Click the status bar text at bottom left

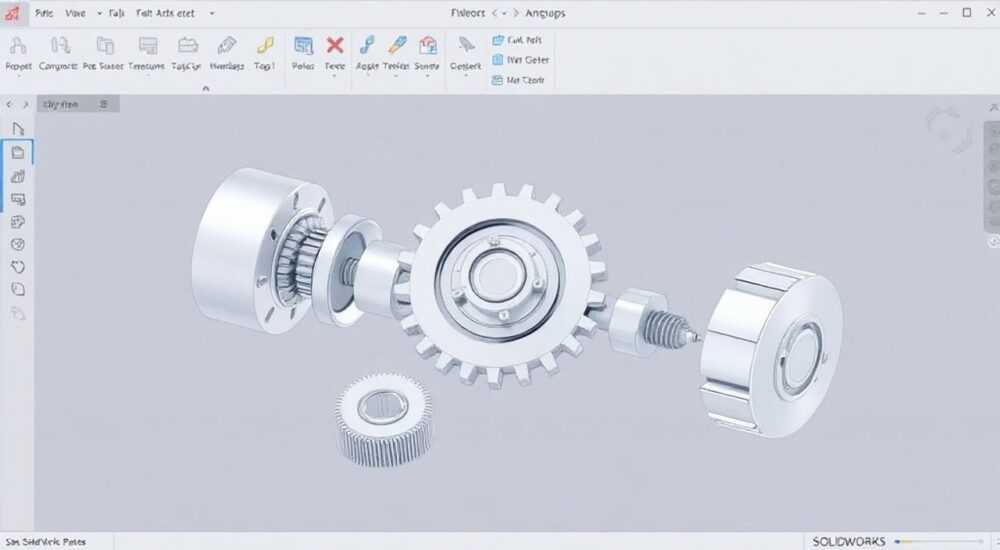pyautogui.click(x=45, y=542)
